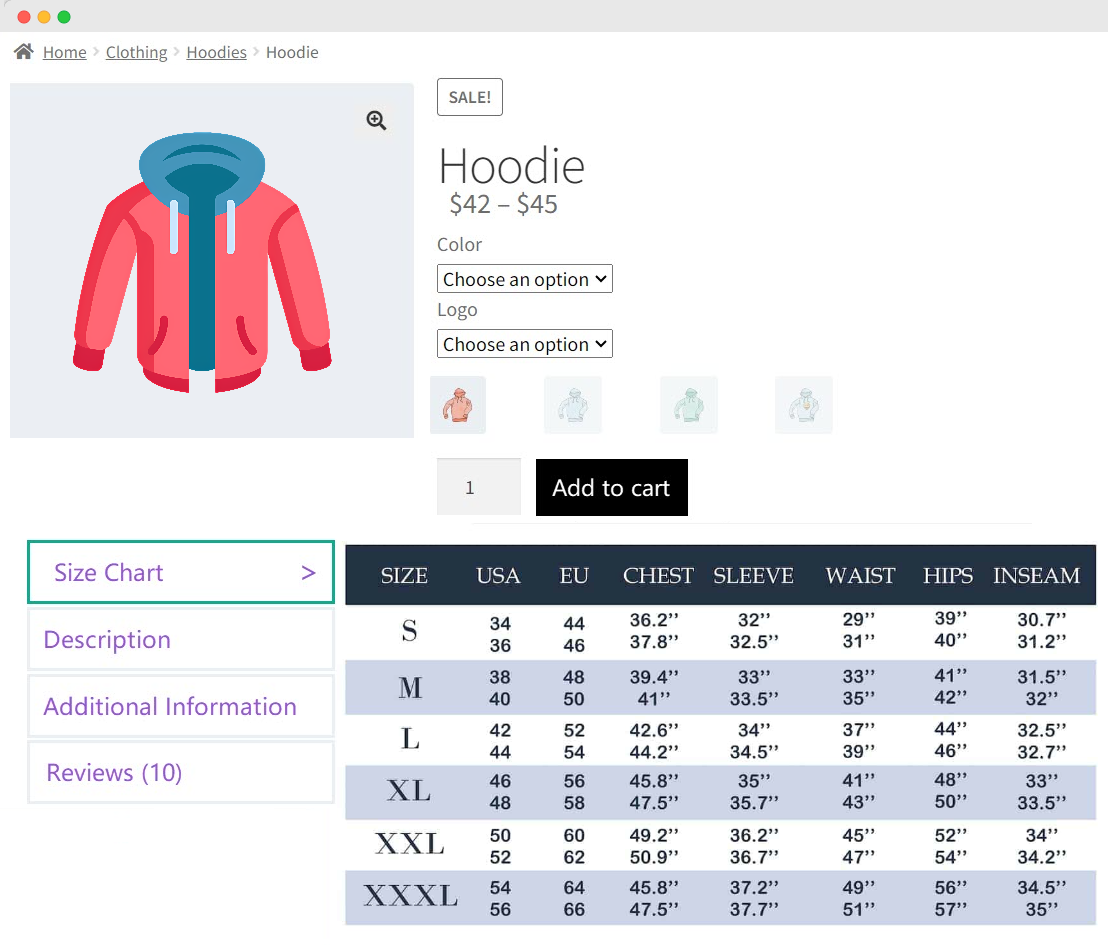
Task: Open the Hoodies category link
Action: point(216,51)
